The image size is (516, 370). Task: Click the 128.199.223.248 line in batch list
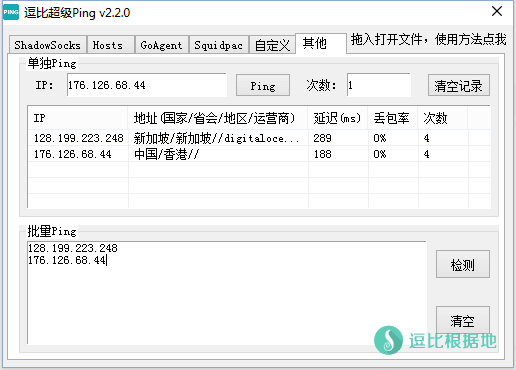[x=73, y=248]
